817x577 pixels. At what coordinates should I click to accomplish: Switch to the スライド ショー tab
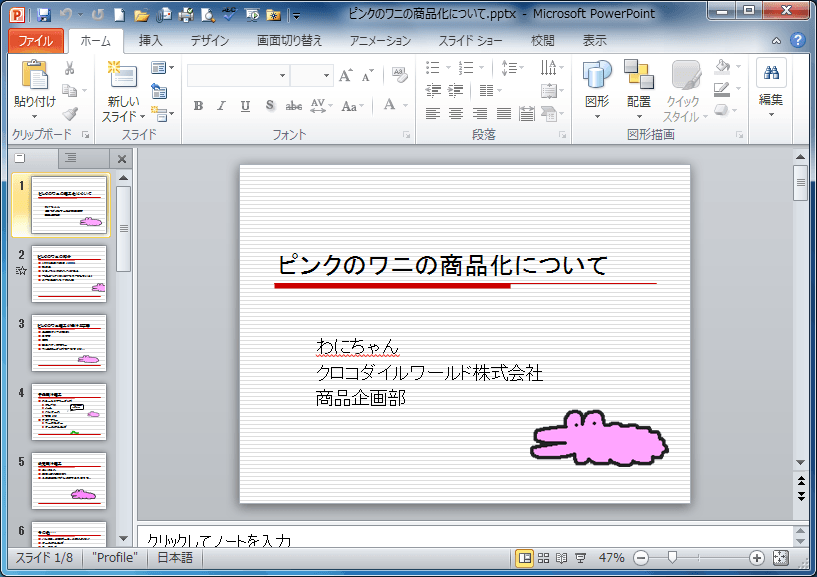tap(470, 41)
